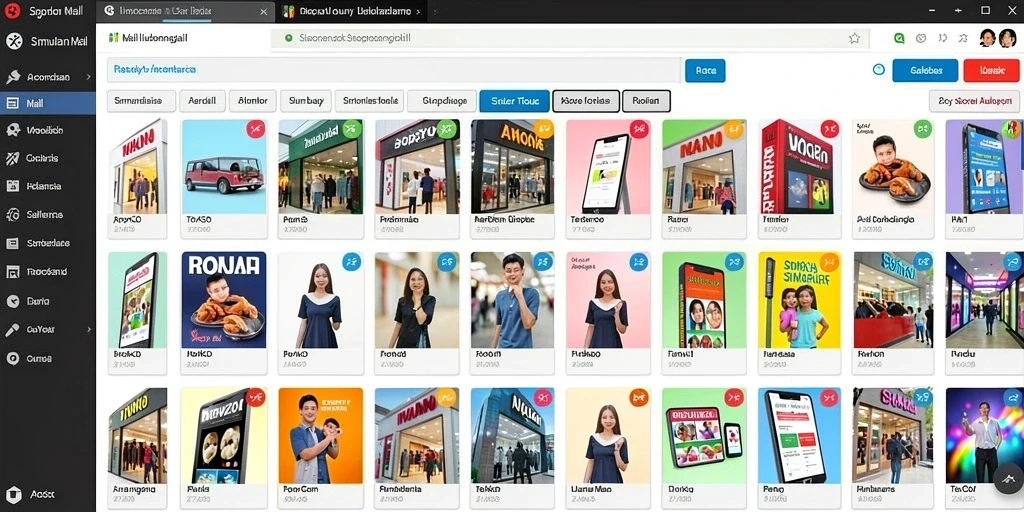Click the GaYoar pencil icon in the sidebar

click(12, 330)
